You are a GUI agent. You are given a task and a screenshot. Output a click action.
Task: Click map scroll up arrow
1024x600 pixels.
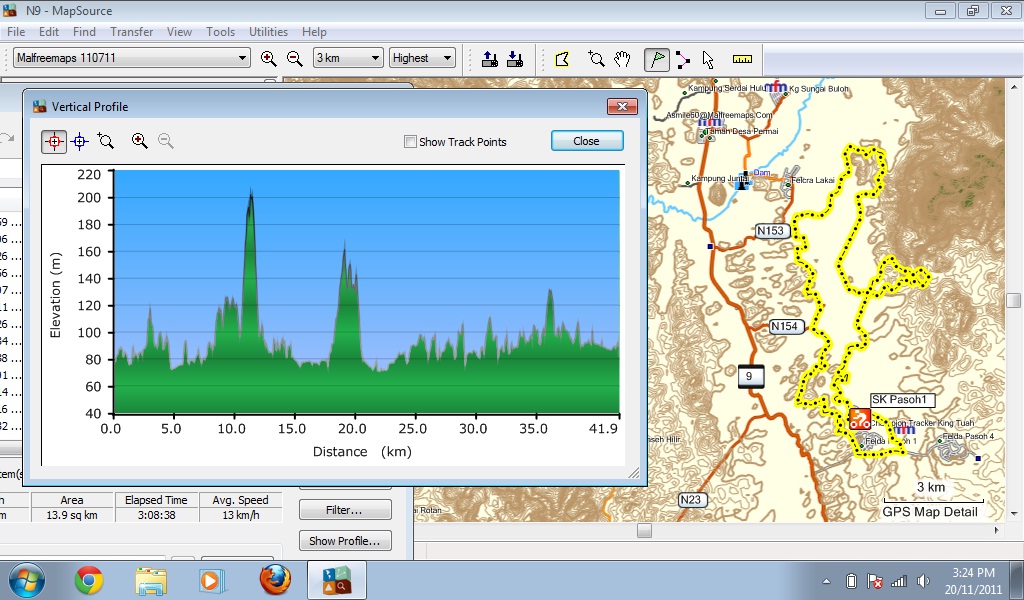click(x=1013, y=86)
